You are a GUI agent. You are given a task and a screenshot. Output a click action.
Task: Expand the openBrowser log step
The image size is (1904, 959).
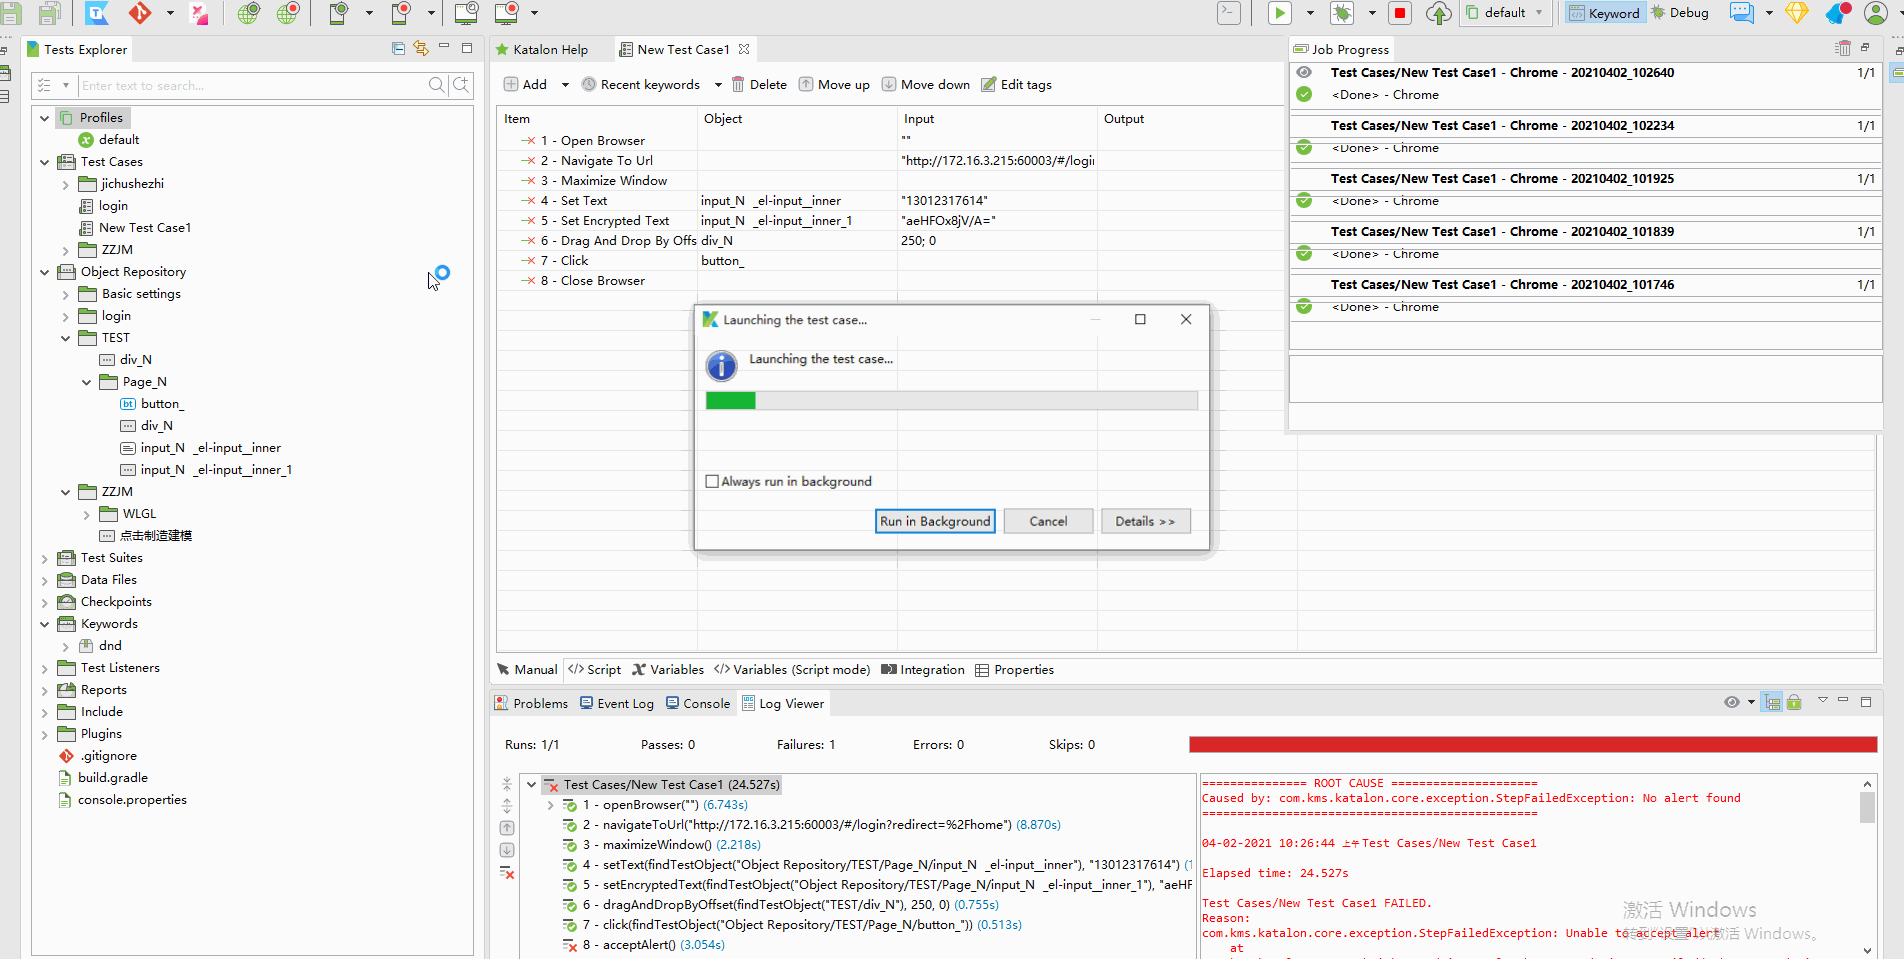click(x=550, y=805)
